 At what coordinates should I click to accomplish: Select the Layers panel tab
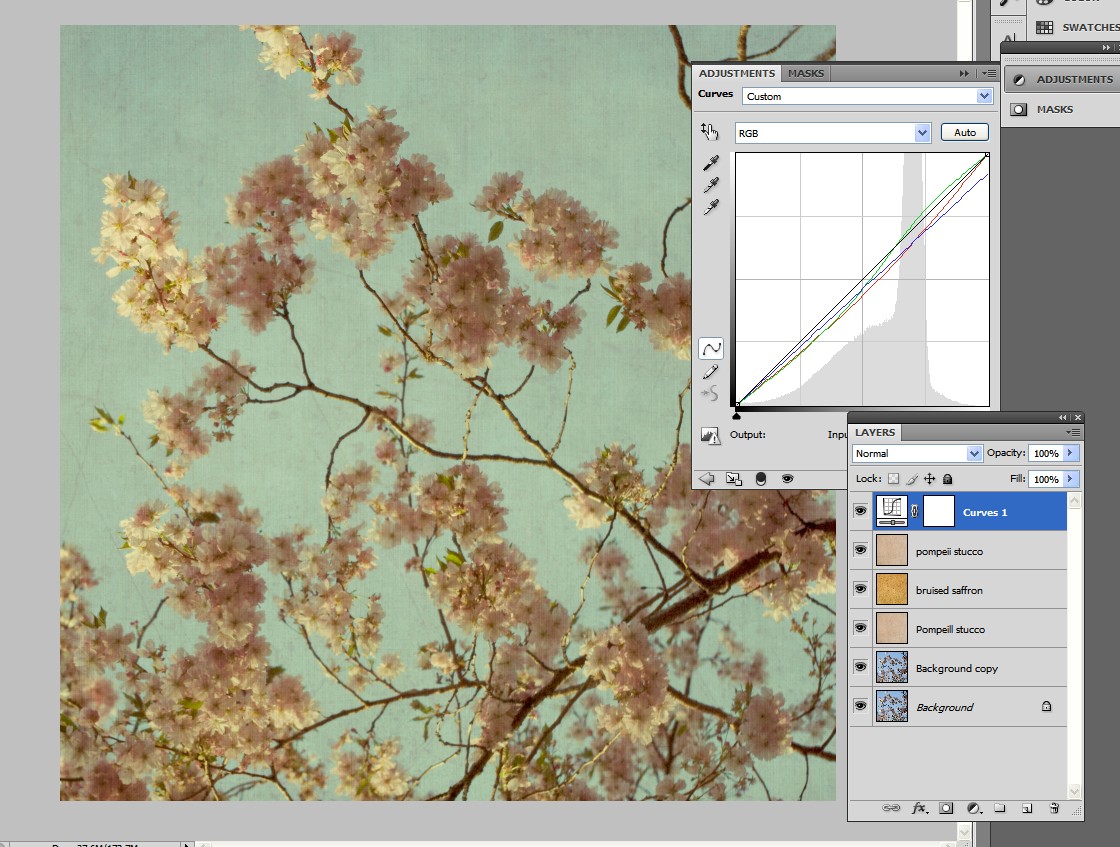[x=875, y=432]
